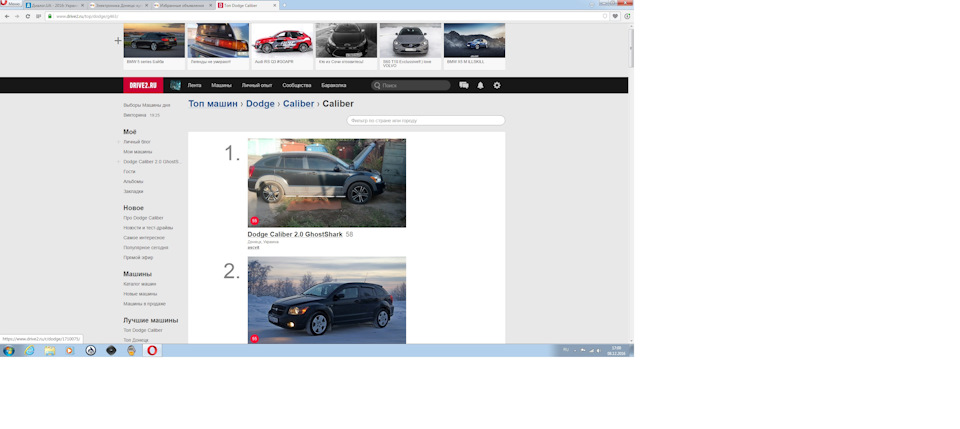Click Windows Start orb
Image resolution: width=960 pixels, height=429 pixels.
click(9, 351)
